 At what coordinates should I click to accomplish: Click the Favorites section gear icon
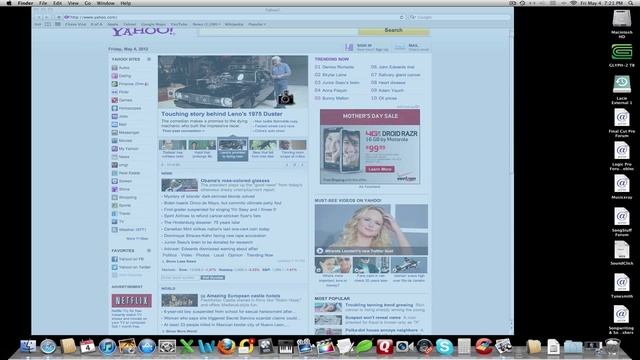(149, 251)
